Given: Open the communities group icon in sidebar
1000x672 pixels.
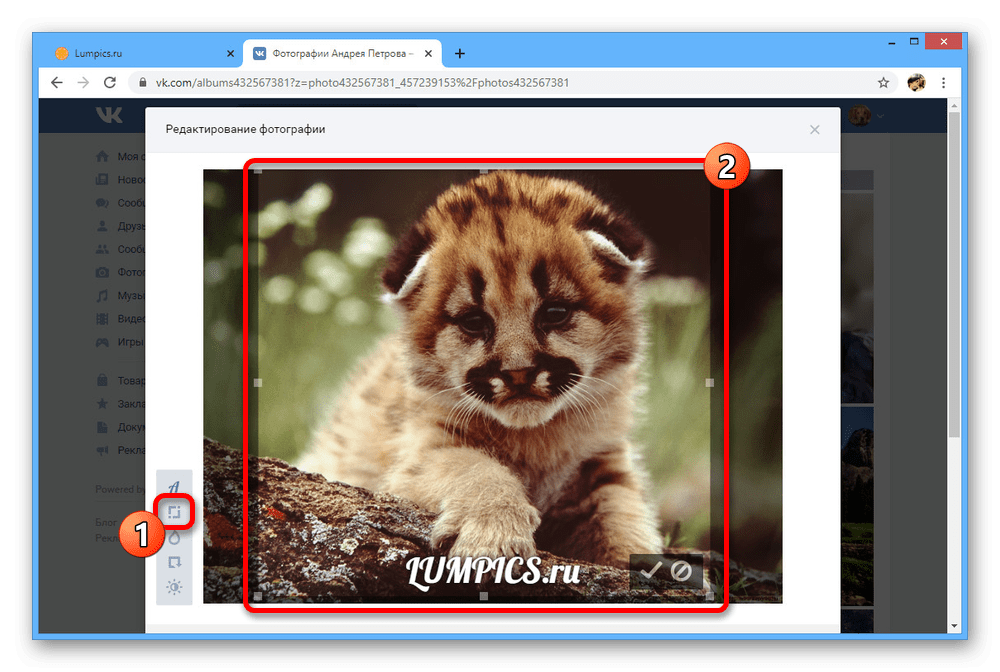Looking at the screenshot, I should coord(102,249).
